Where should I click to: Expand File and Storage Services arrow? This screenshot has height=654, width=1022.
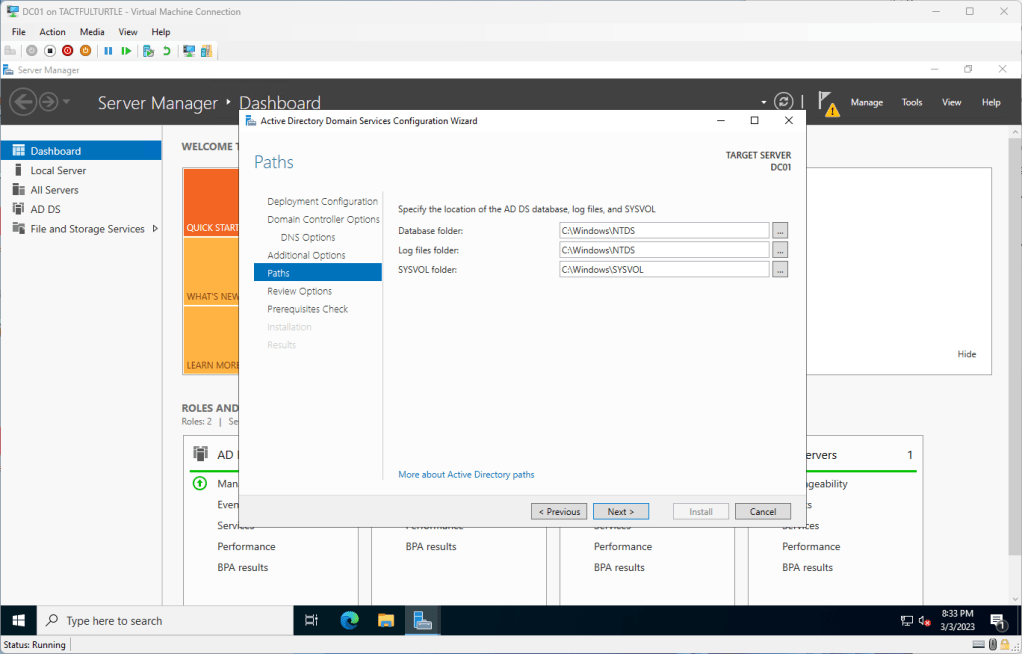click(x=155, y=229)
